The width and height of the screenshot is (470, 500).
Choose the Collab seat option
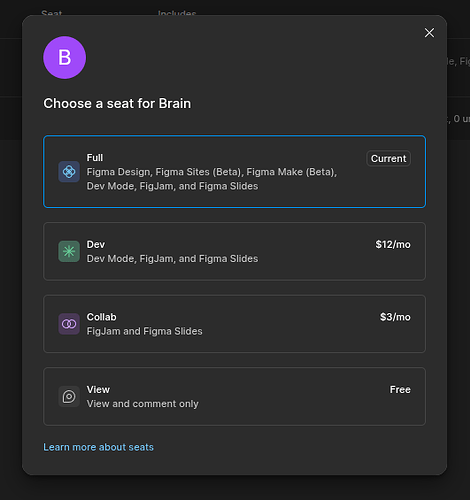(234, 324)
